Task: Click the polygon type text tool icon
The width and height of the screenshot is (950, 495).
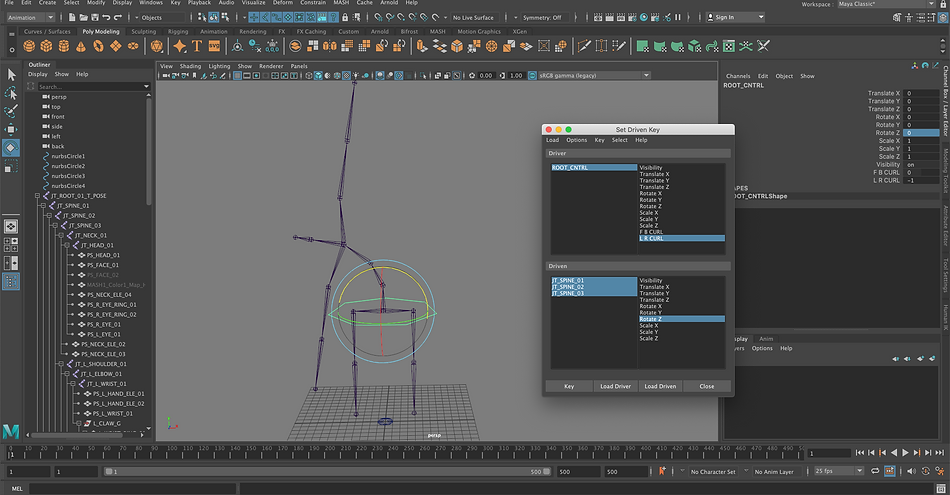Action: pos(197,46)
